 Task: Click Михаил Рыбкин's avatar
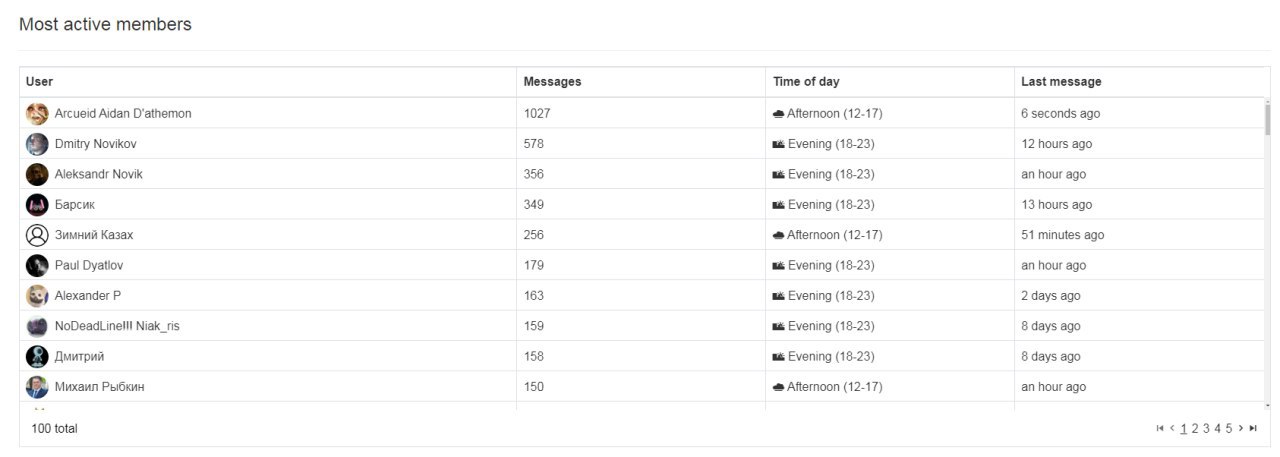[x=37, y=387]
